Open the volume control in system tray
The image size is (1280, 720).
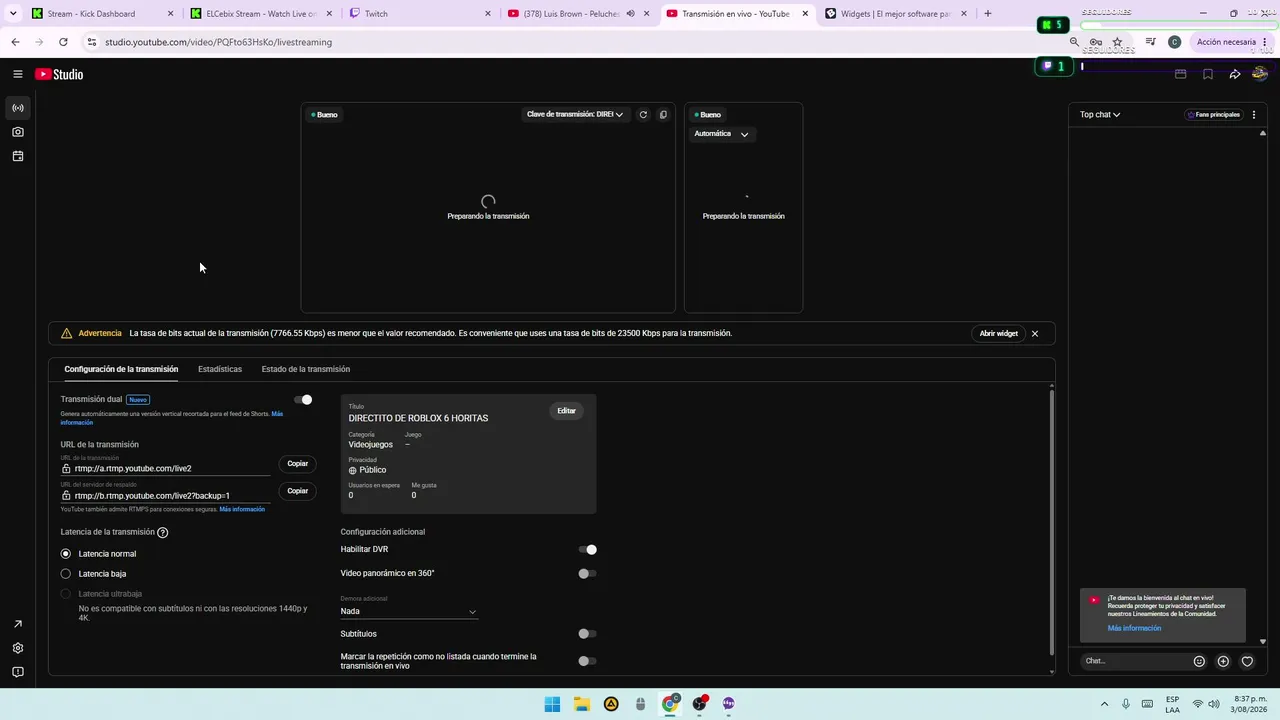pyautogui.click(x=1214, y=704)
